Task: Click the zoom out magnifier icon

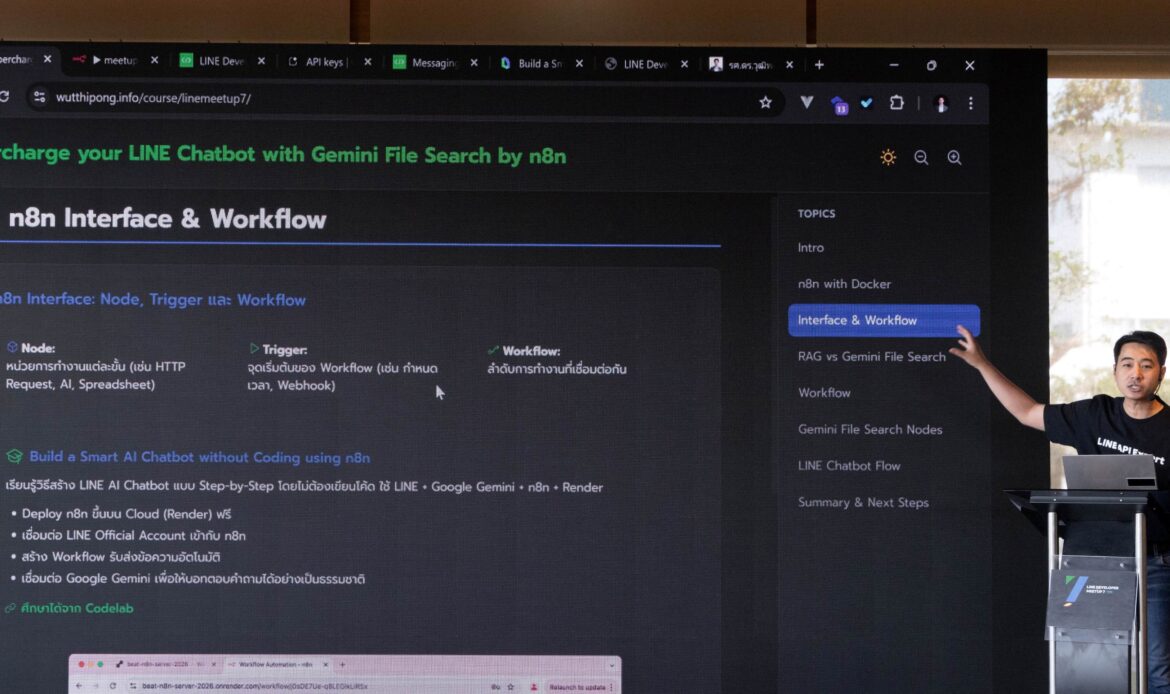Action: pos(921,157)
